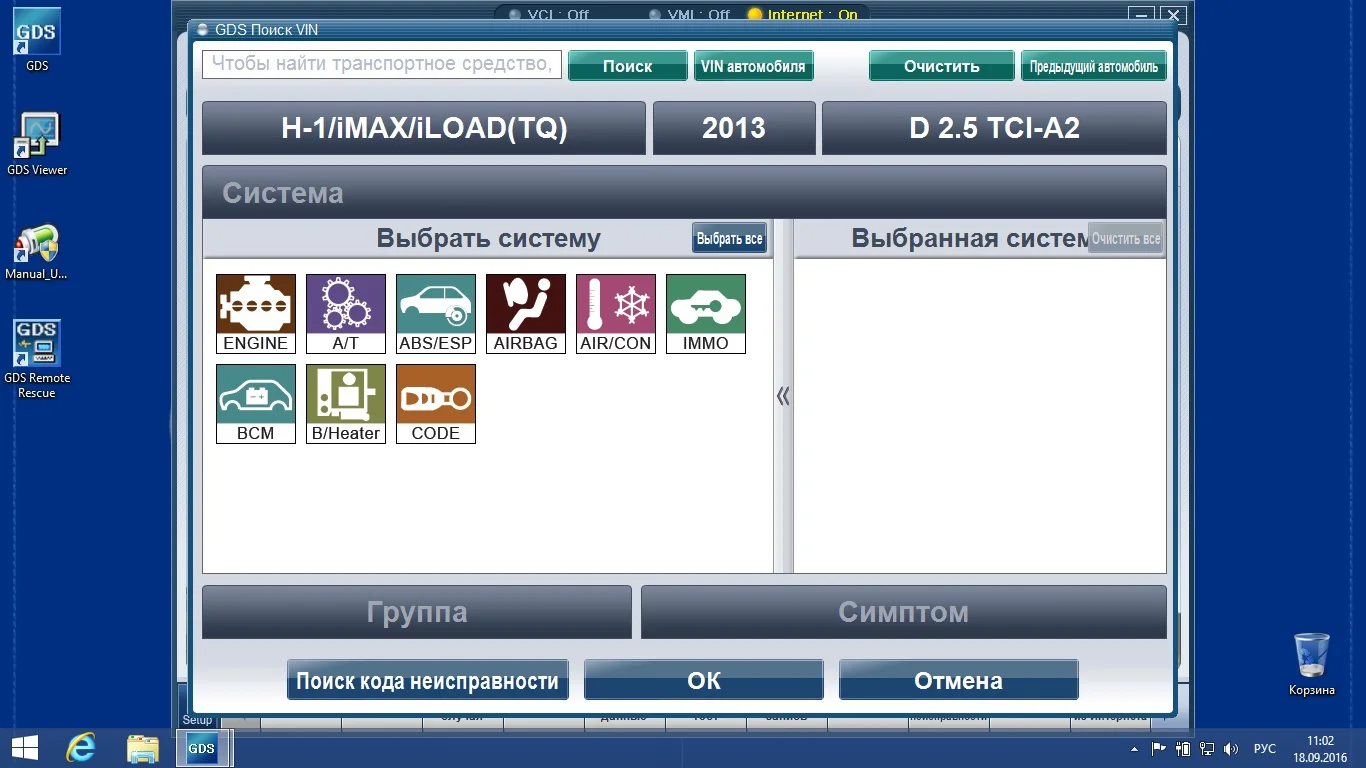Screen dimensions: 1366x768
Task: Pick the AIRBAG system icon
Action: click(526, 314)
